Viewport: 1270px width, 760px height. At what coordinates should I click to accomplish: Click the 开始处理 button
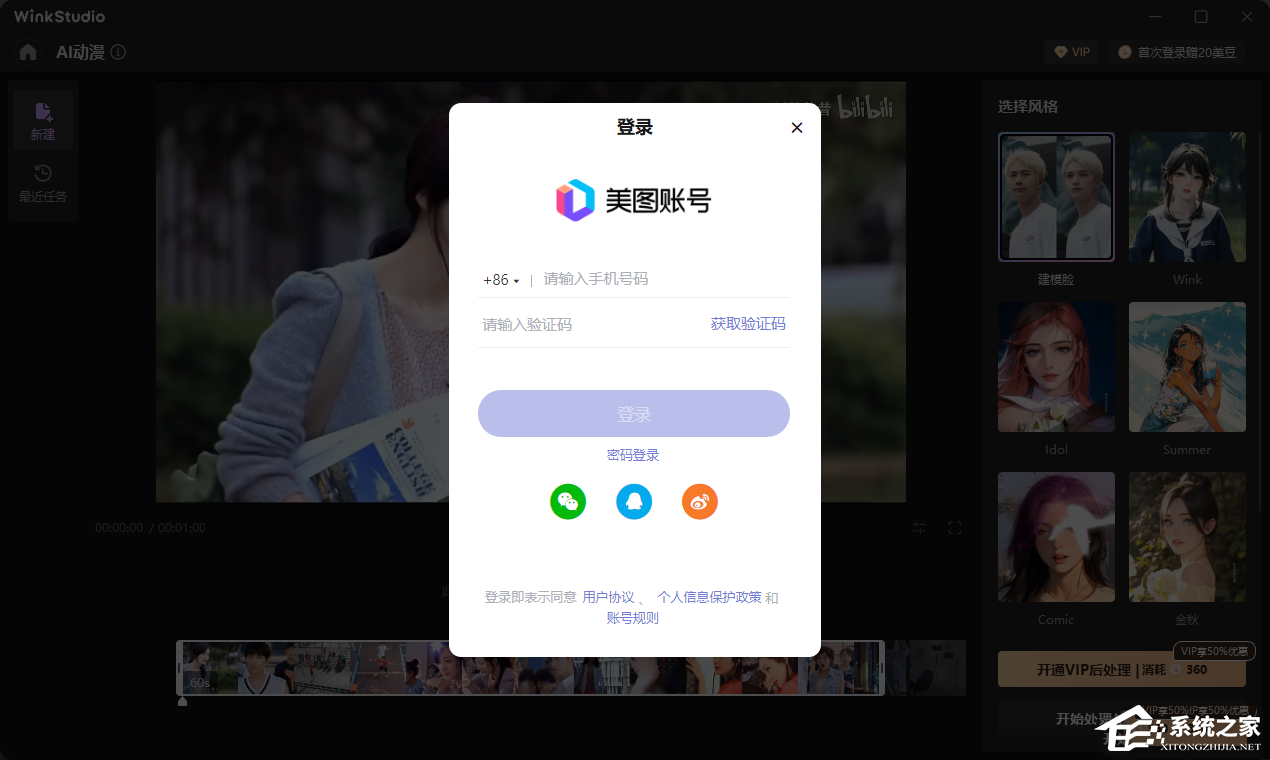[1122, 718]
